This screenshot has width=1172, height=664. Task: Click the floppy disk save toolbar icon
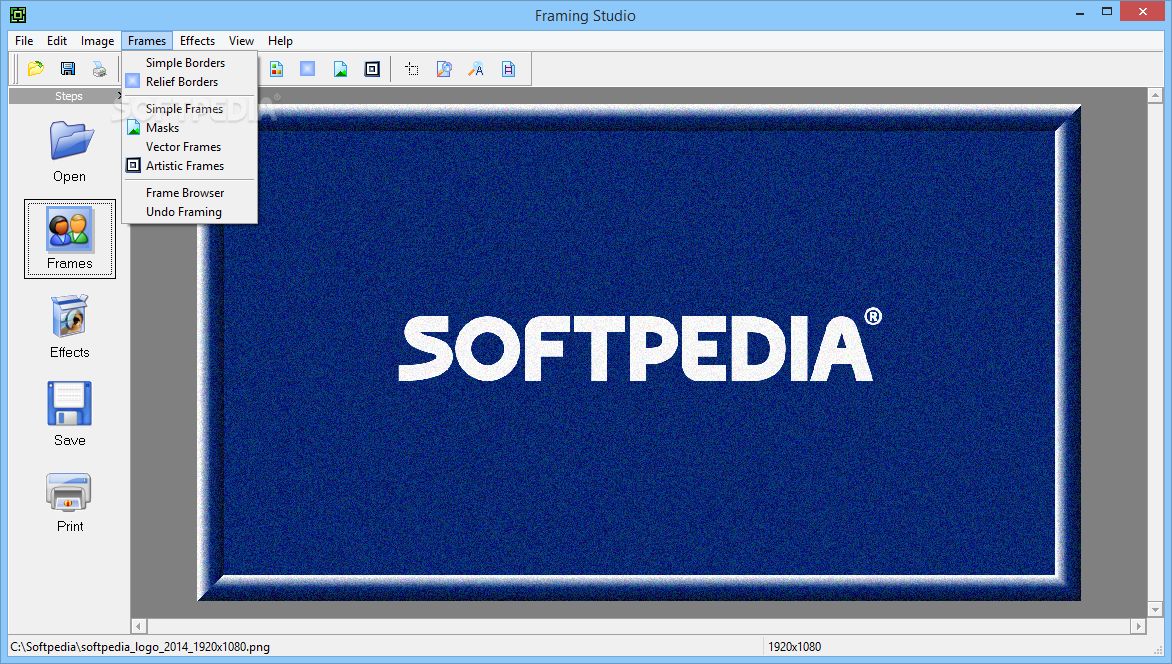pos(67,69)
